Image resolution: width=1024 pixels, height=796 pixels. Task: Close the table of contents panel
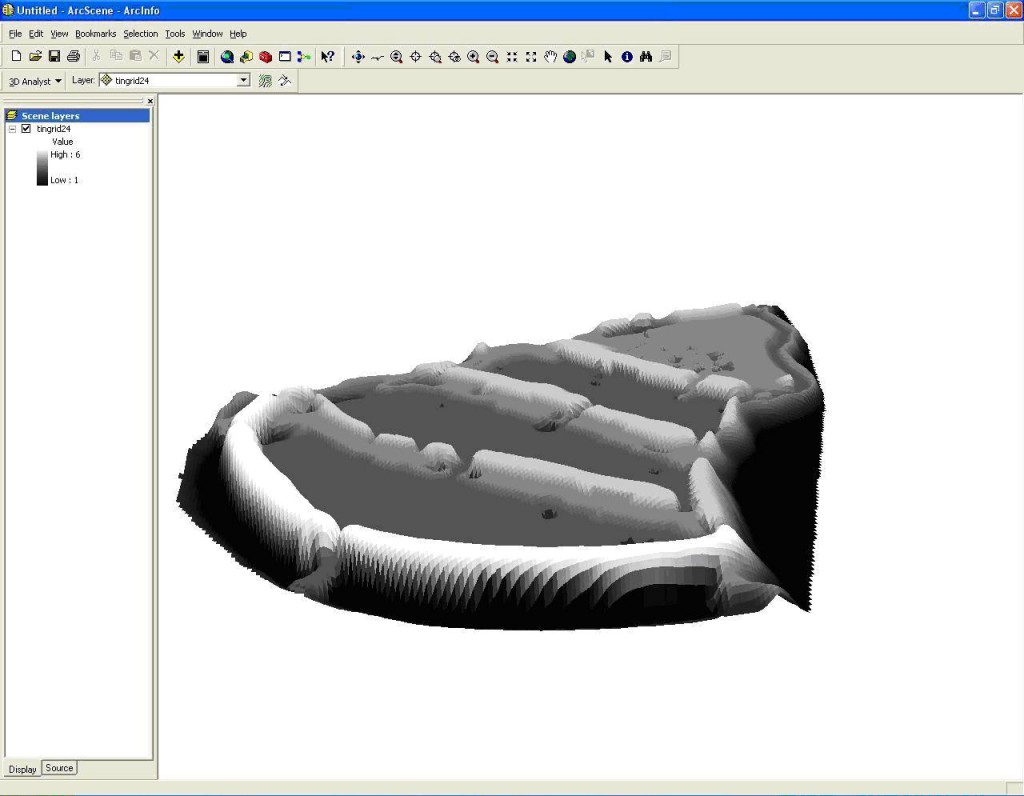pos(150,101)
